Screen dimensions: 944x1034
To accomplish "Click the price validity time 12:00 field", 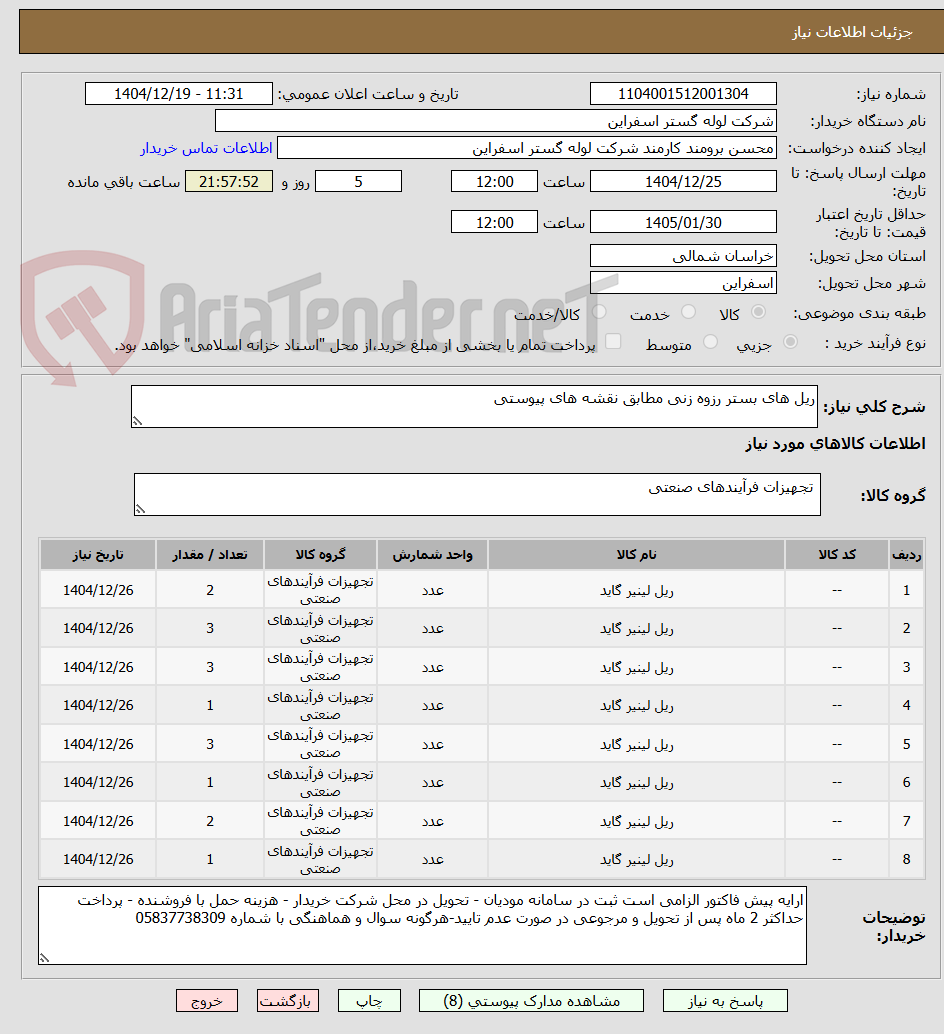I will tap(494, 222).
